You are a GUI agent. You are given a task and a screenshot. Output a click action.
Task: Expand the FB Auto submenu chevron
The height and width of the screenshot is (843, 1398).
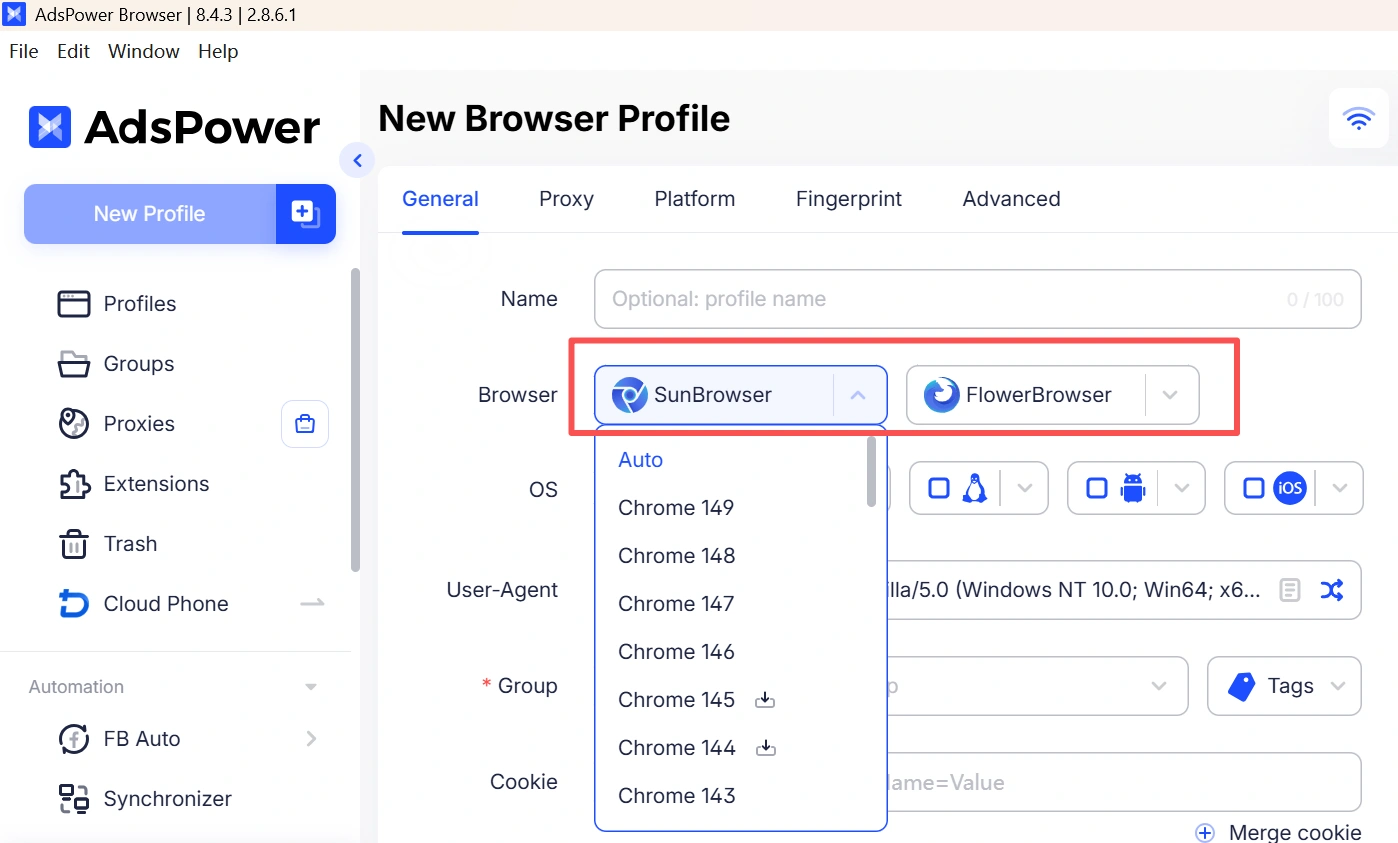[311, 739]
